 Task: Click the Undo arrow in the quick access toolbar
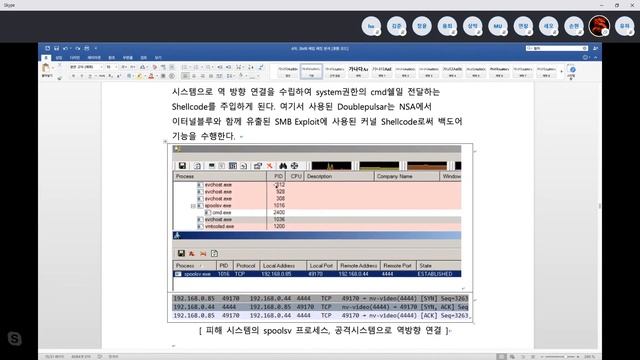[x=65, y=48]
